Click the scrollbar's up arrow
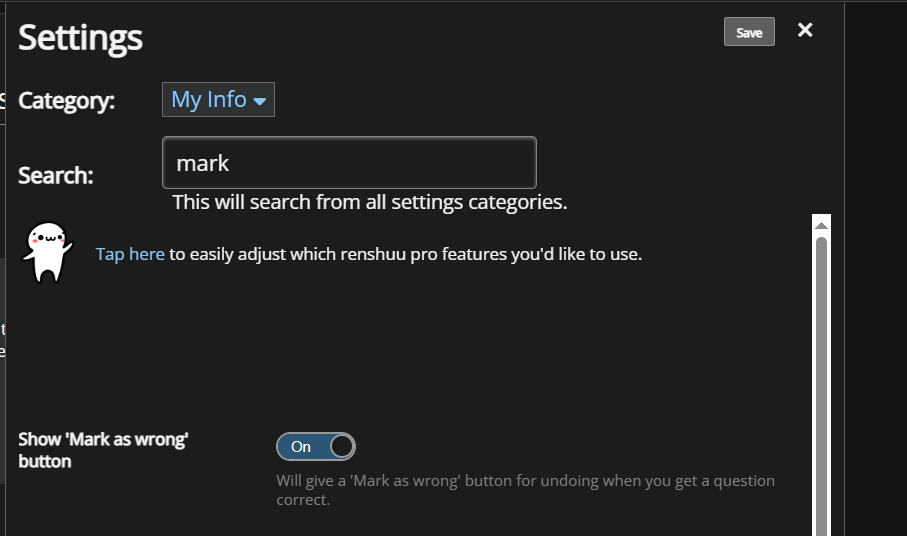Viewport: 907px width, 536px height. tap(821, 226)
